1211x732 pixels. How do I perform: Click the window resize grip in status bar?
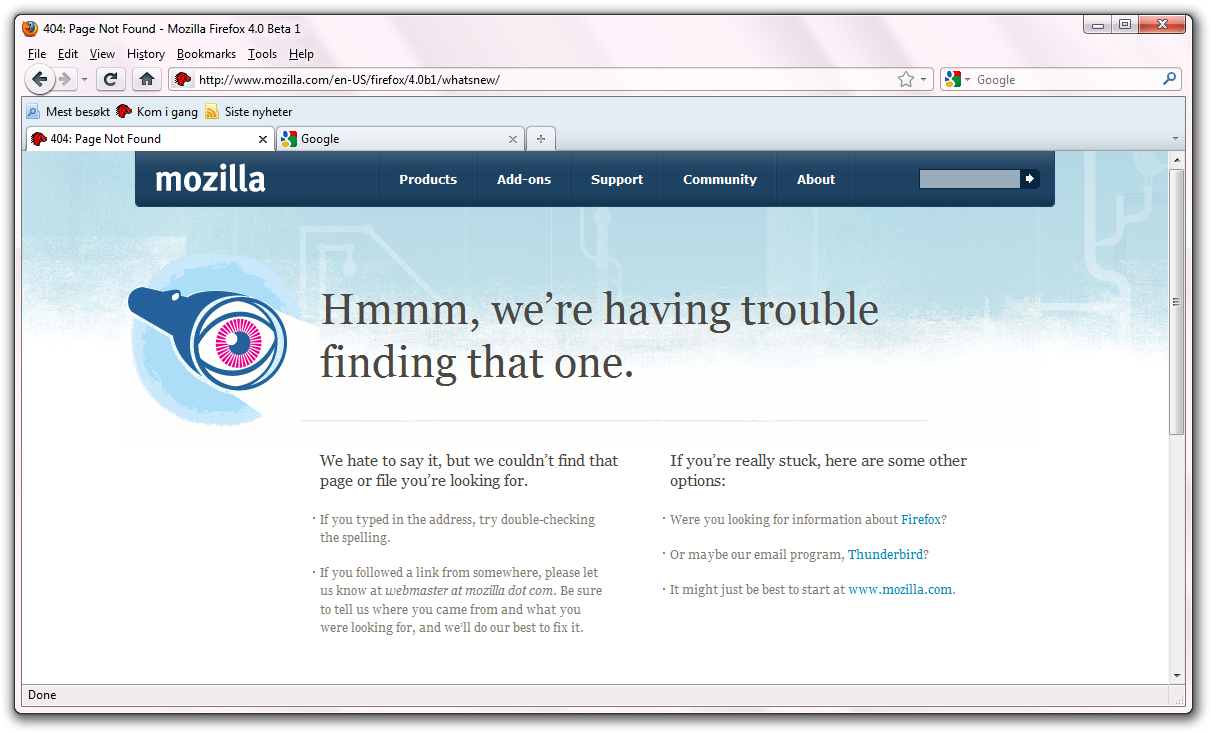[x=1180, y=699]
